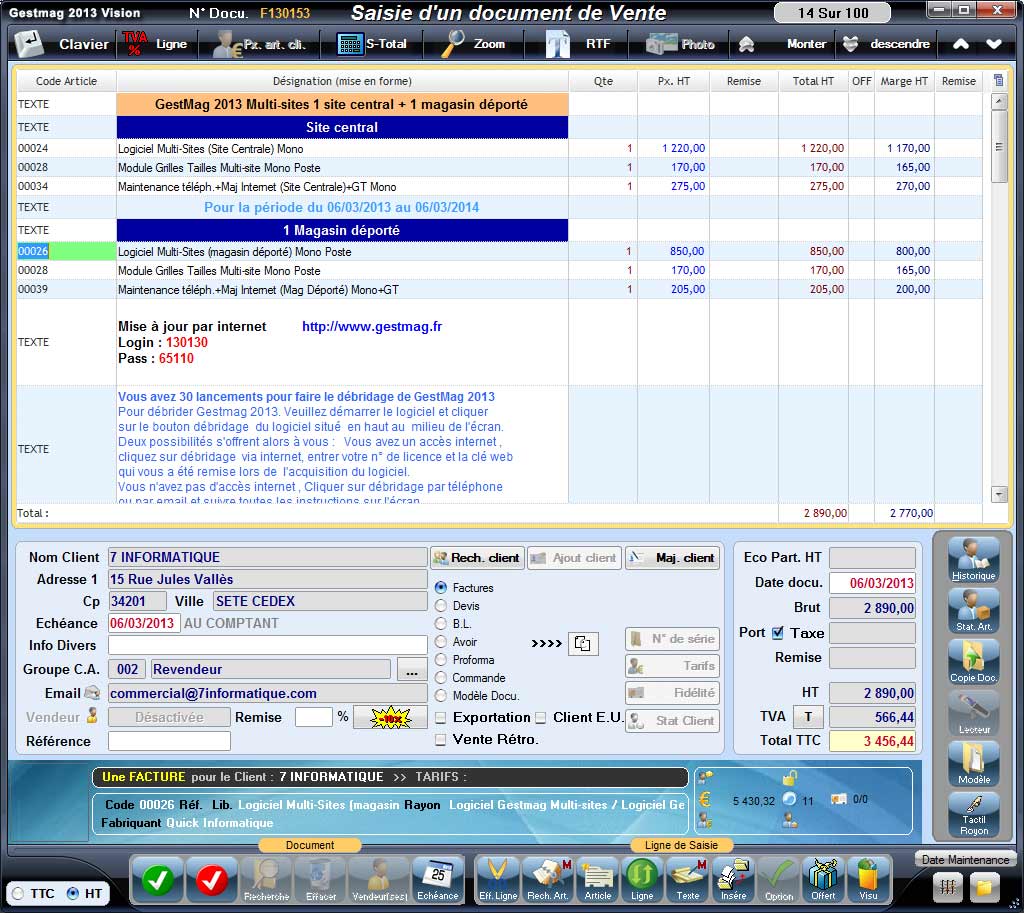Enable the Vente Rétro. checkbox
The height and width of the screenshot is (913, 1024).
coord(441,740)
